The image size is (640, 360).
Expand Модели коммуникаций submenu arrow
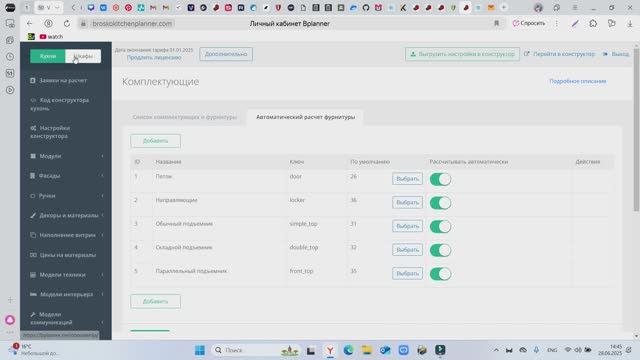(102, 322)
